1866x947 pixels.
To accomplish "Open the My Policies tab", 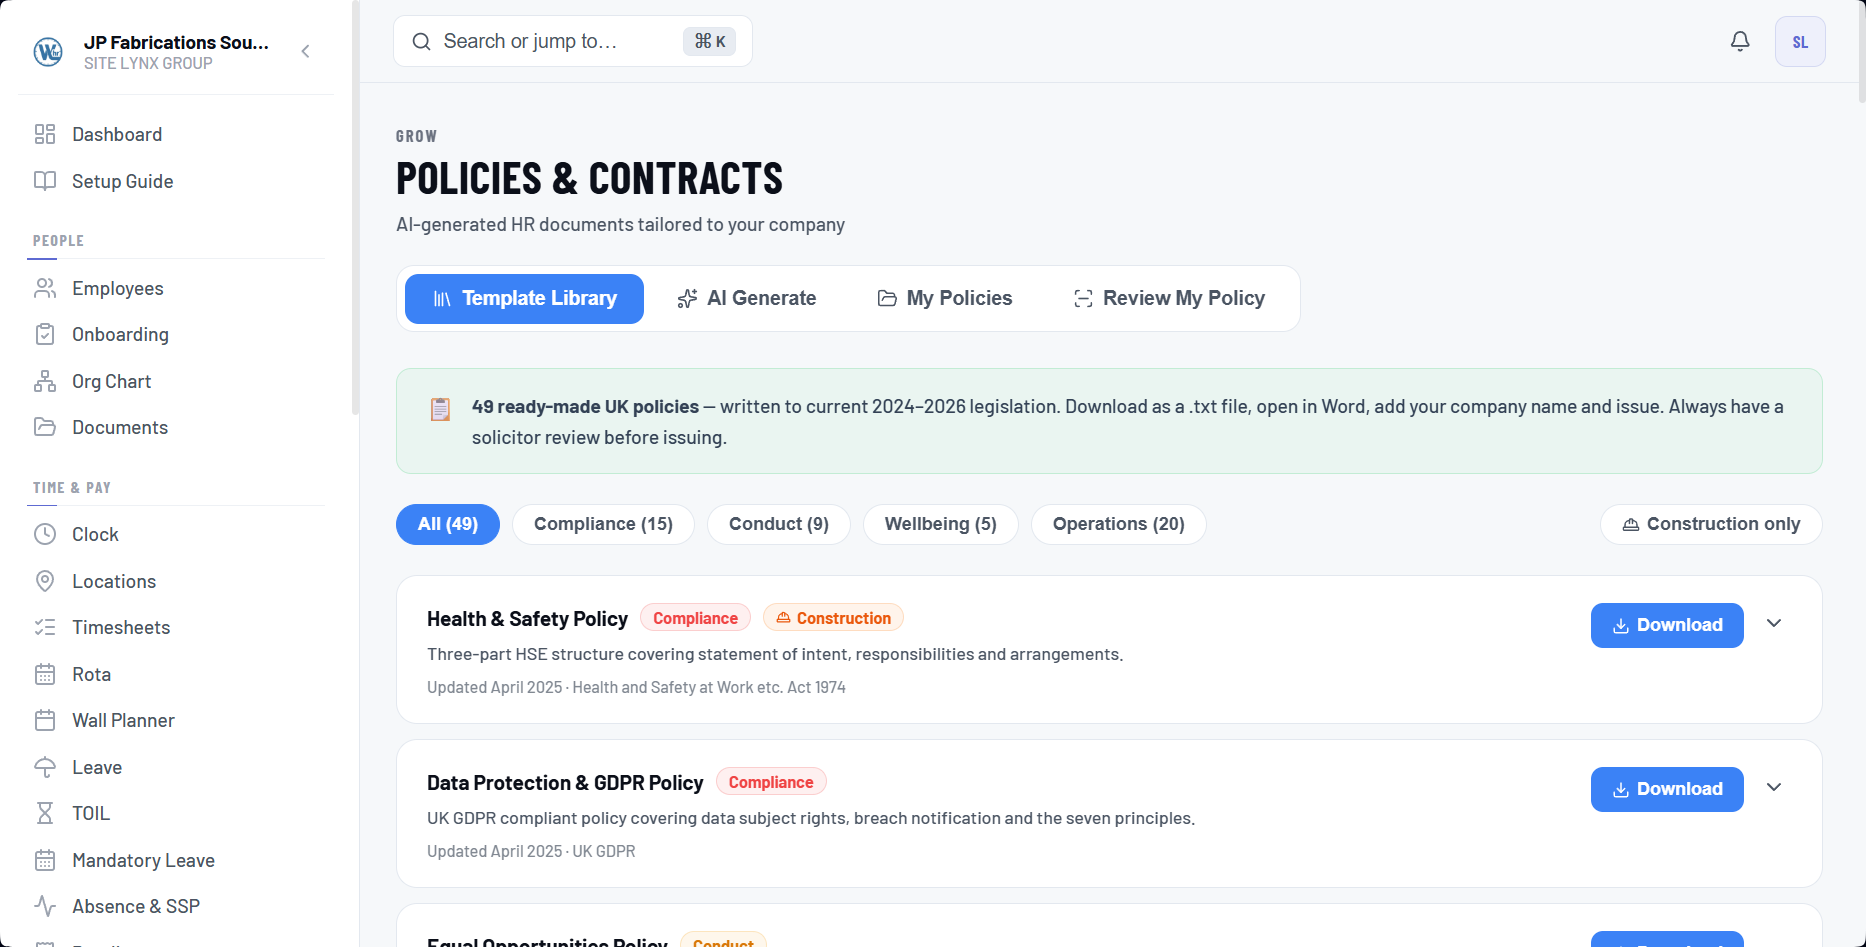I will tap(945, 298).
